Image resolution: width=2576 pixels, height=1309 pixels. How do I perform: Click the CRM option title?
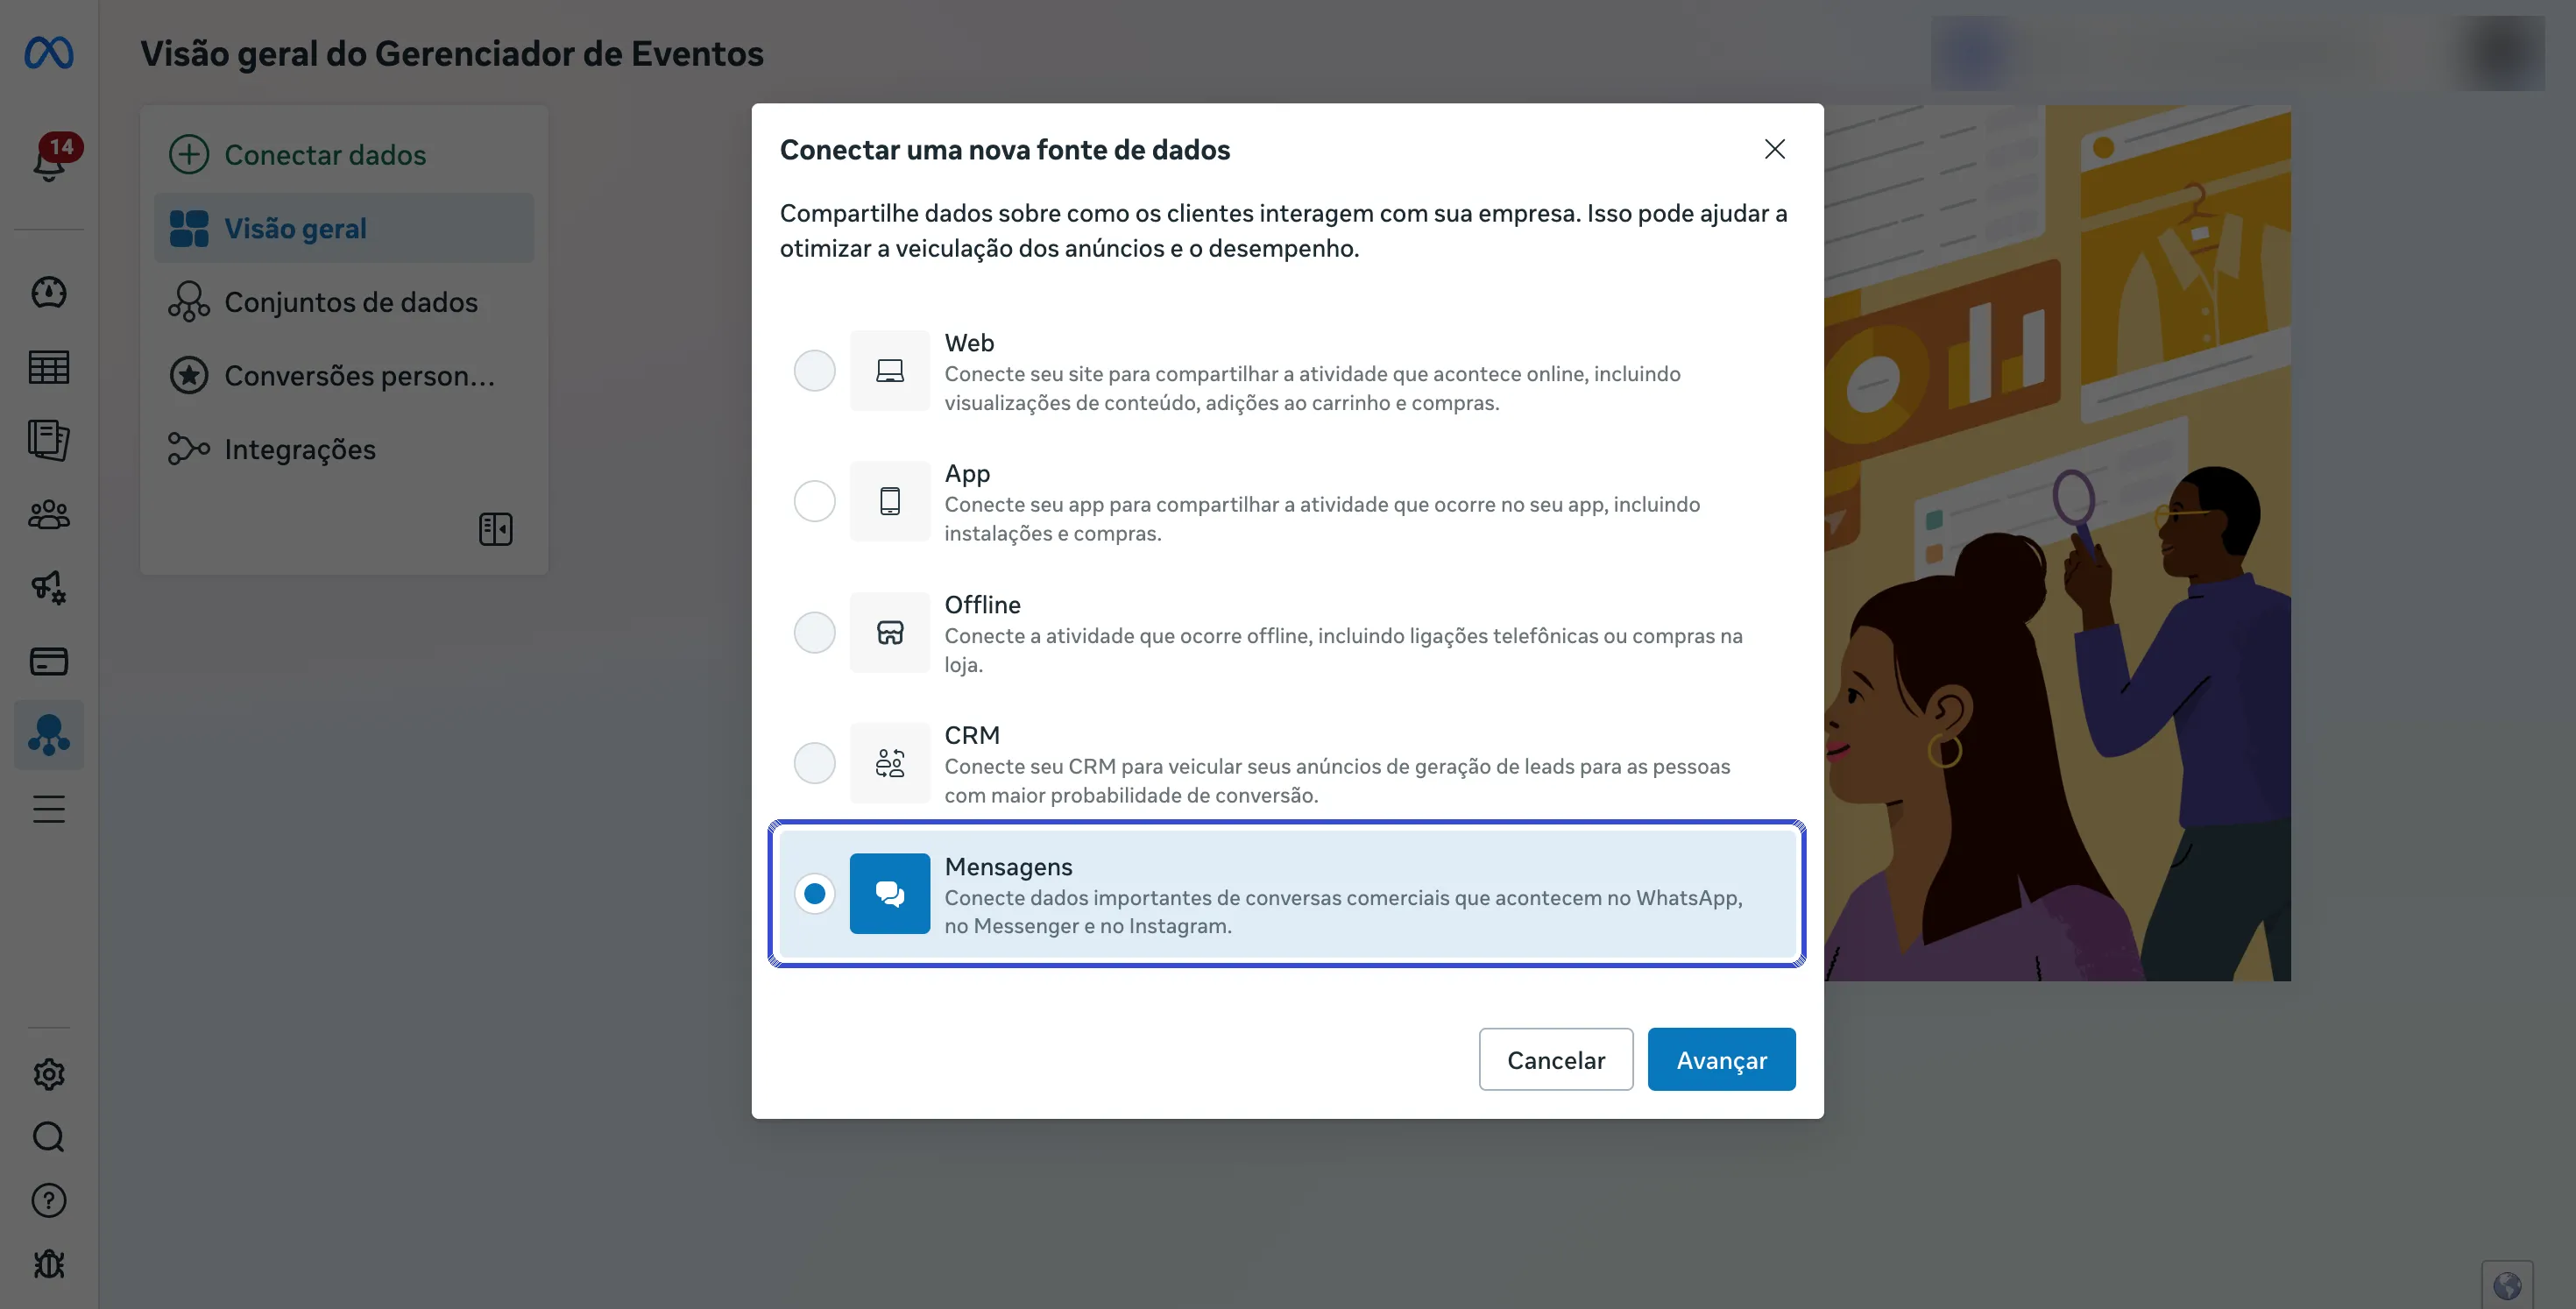pyautogui.click(x=972, y=735)
